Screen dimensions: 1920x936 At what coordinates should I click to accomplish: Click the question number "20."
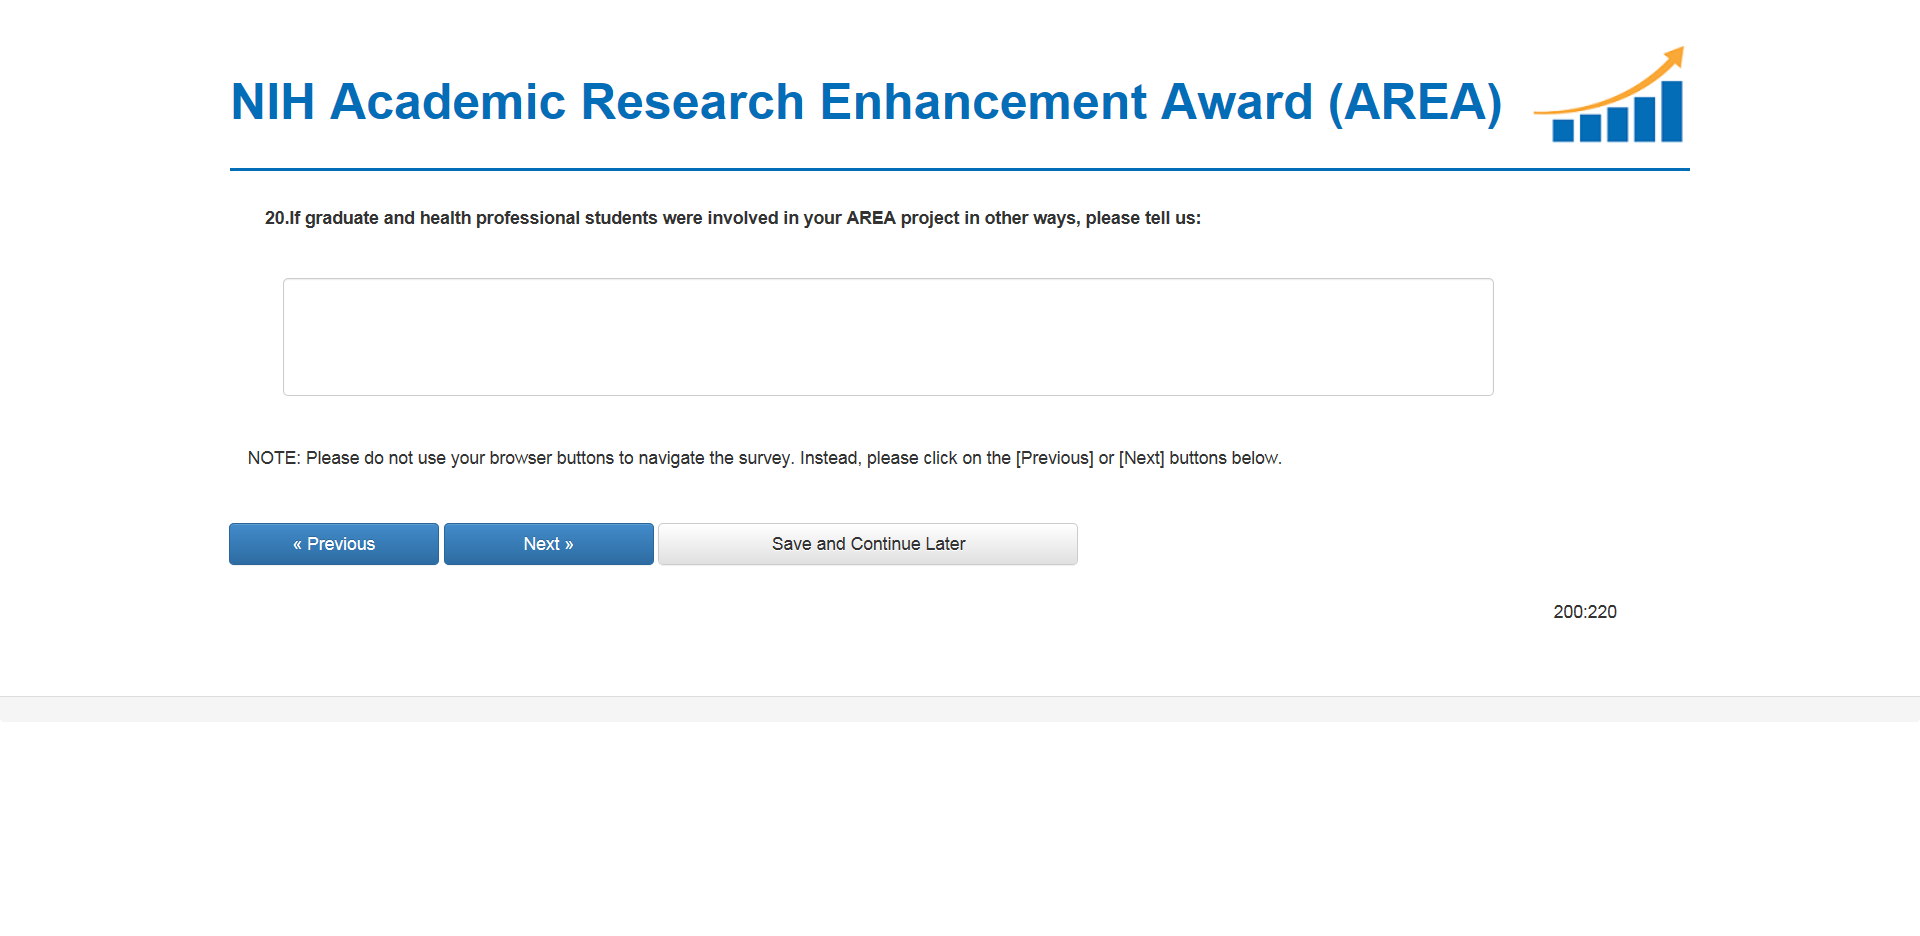(276, 218)
